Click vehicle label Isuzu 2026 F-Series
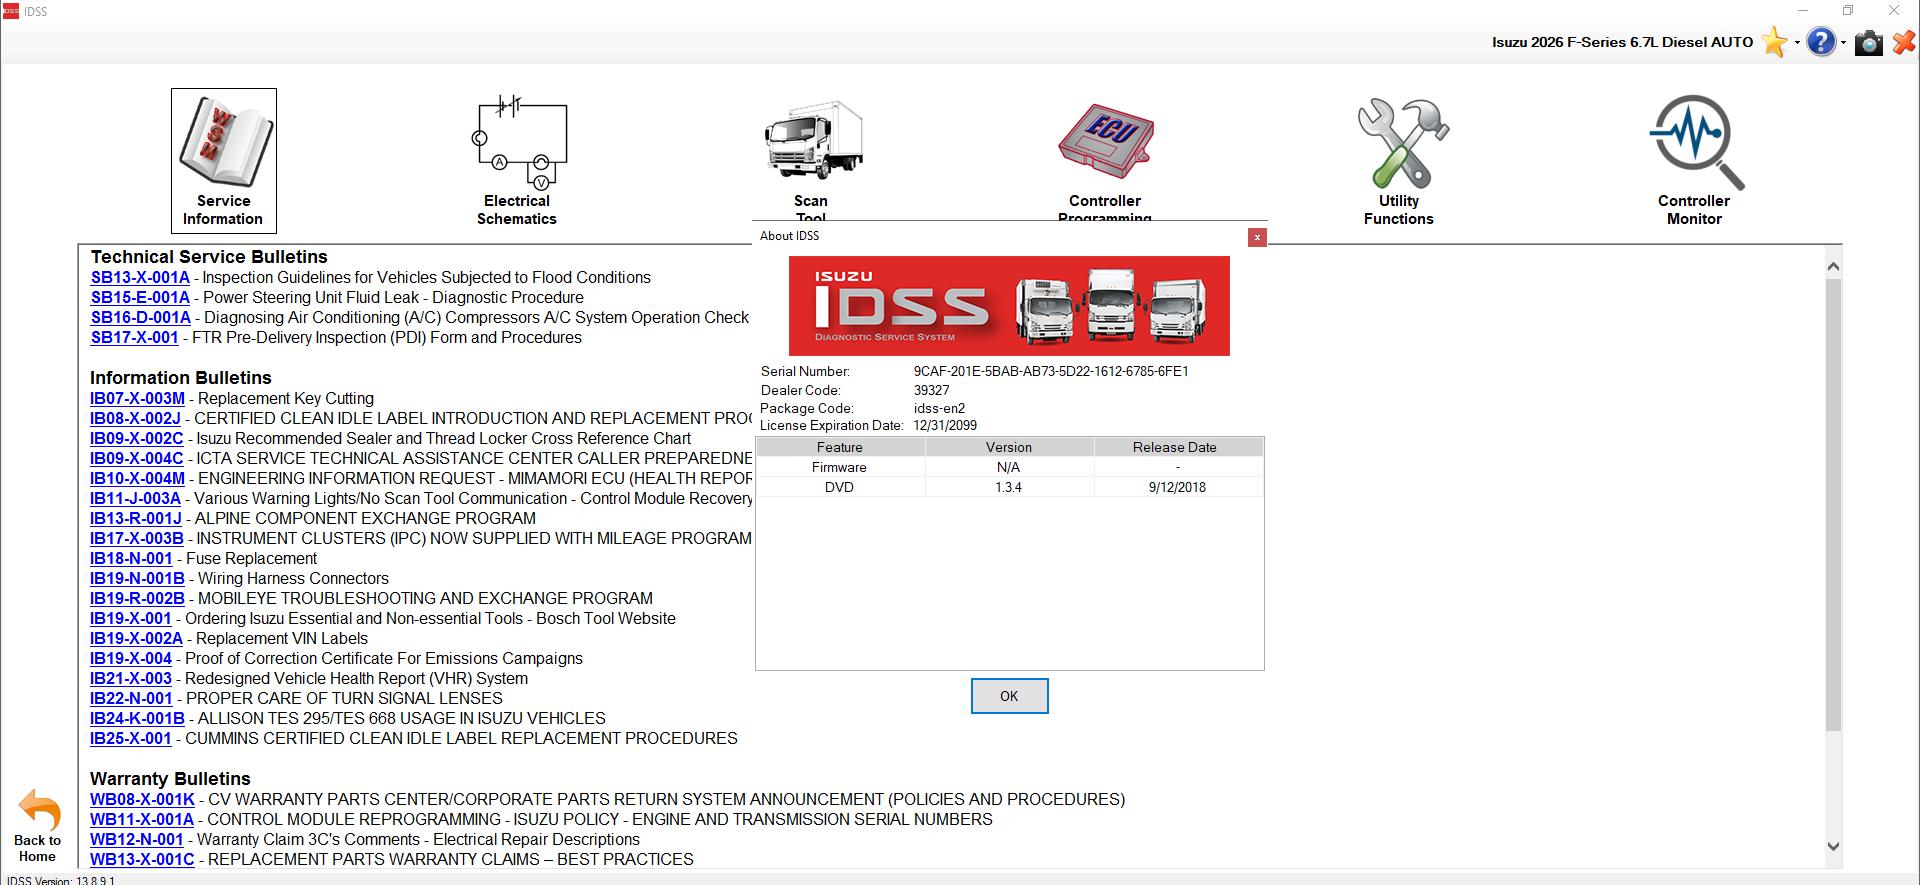1920x885 pixels. pyautogui.click(x=1622, y=42)
